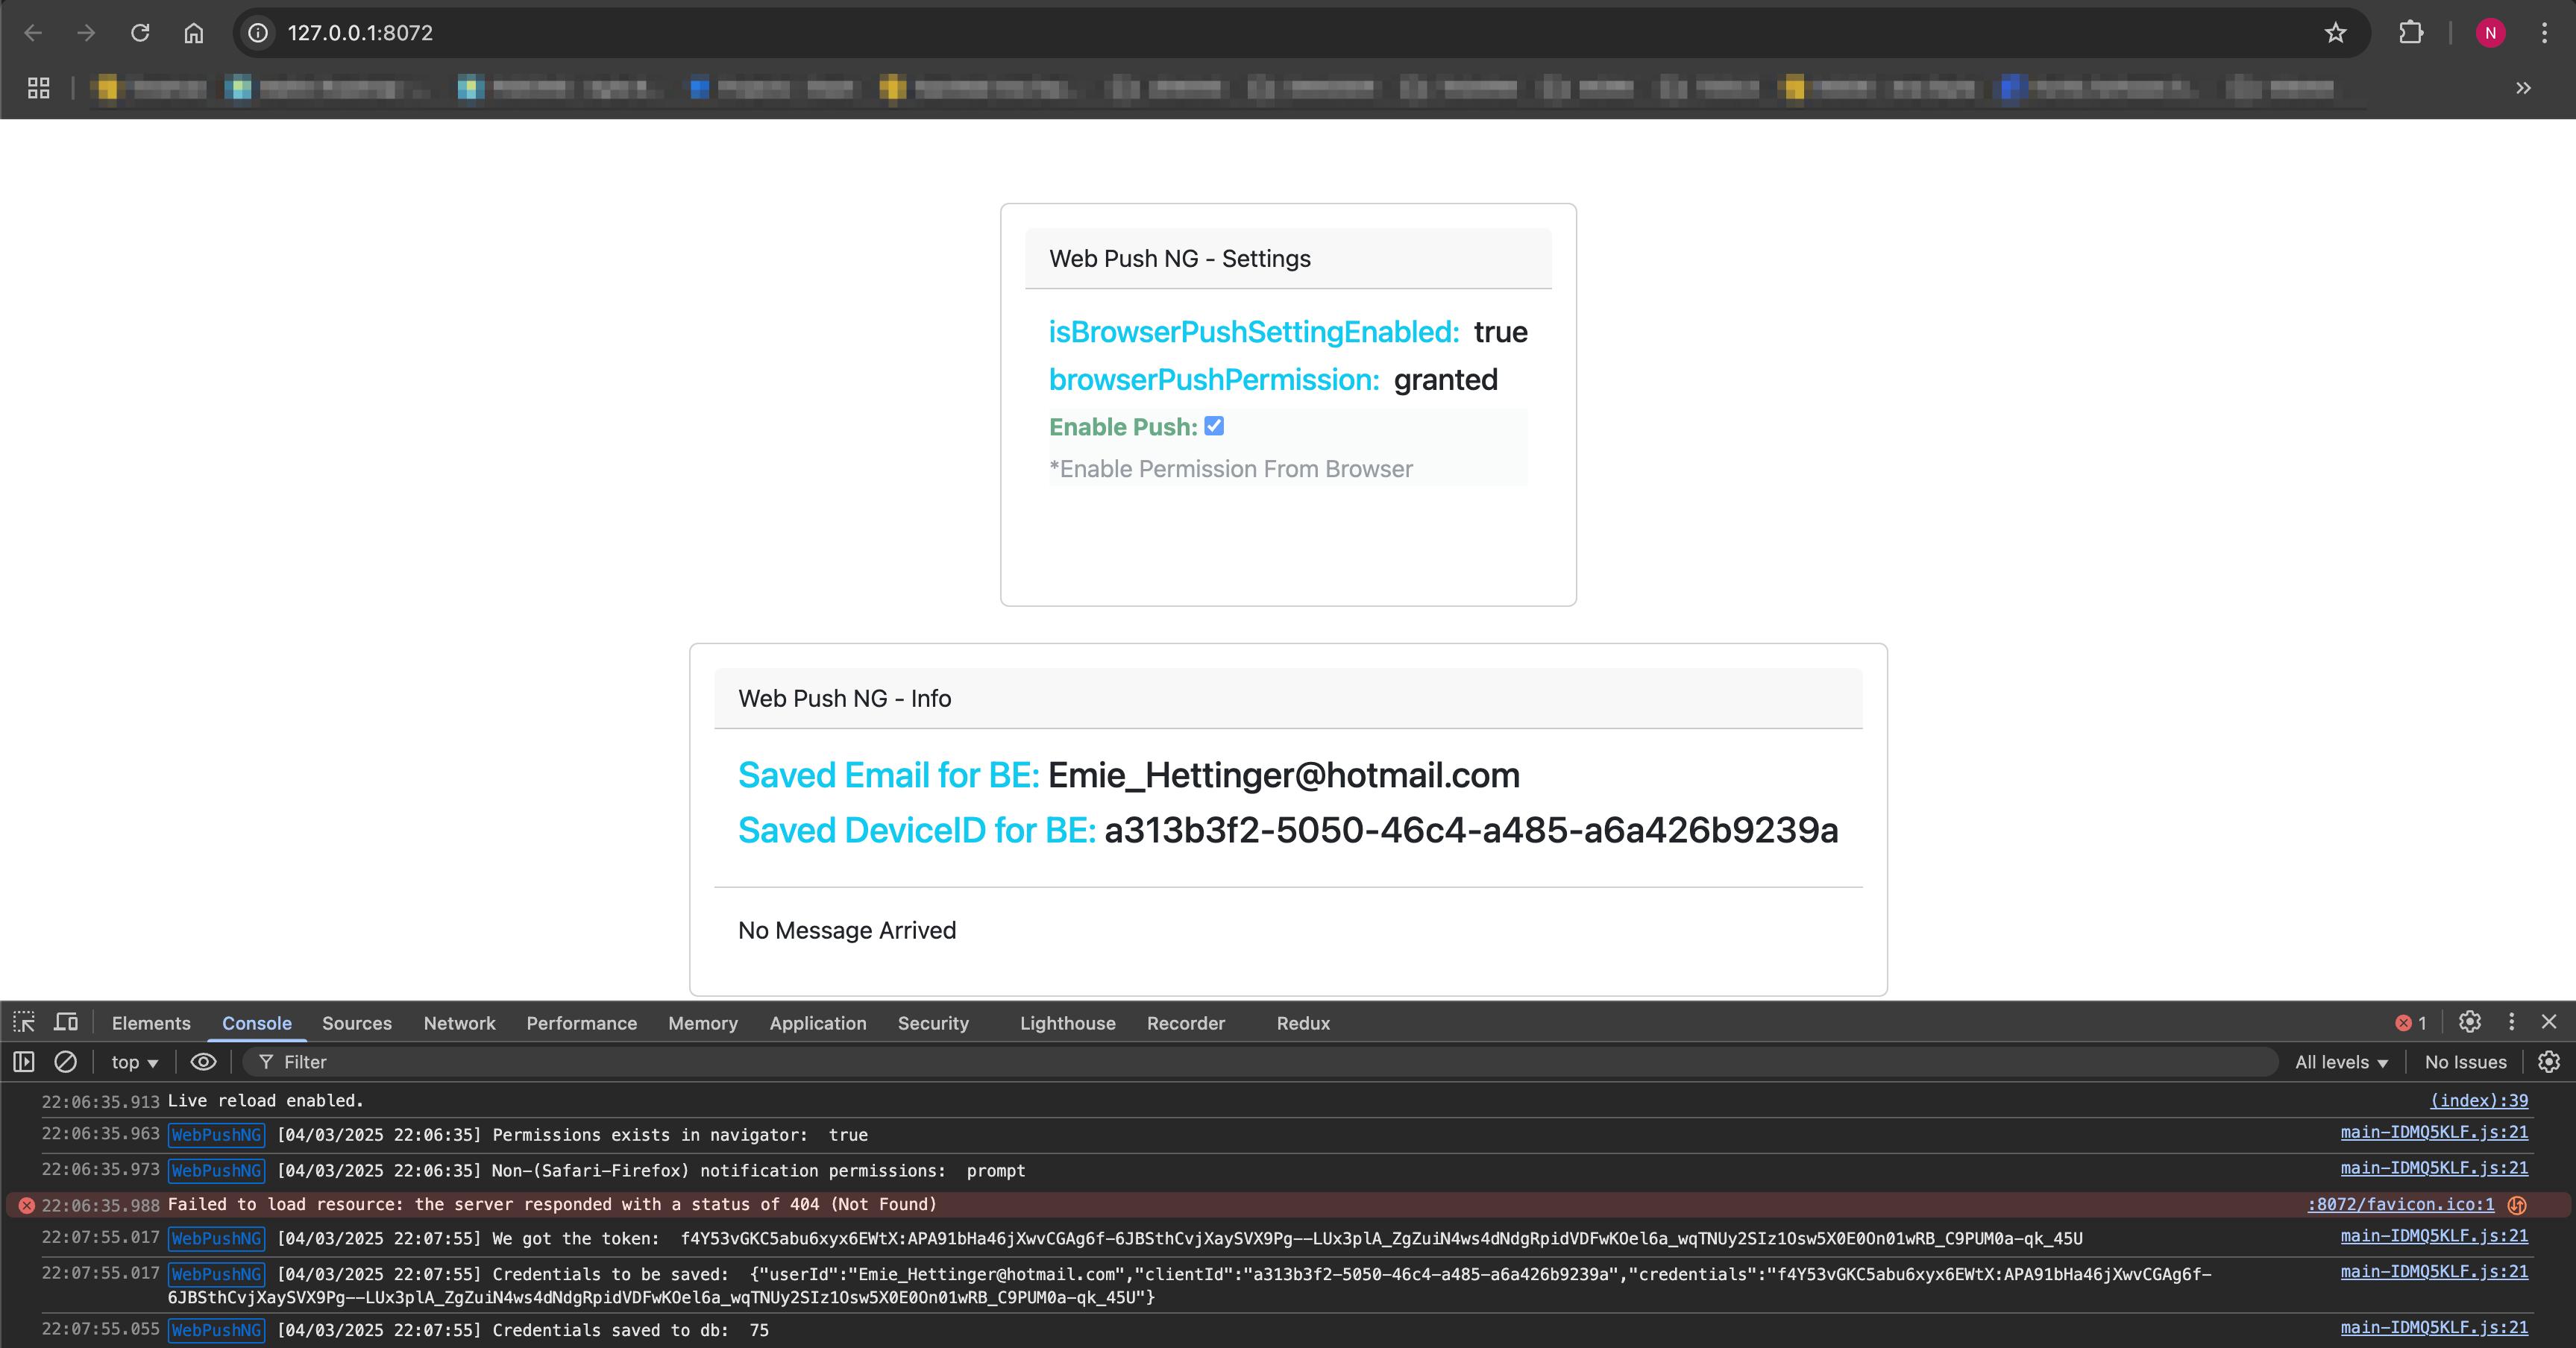View site information icon in address bar
This screenshot has height=1348, width=2576.
(258, 33)
